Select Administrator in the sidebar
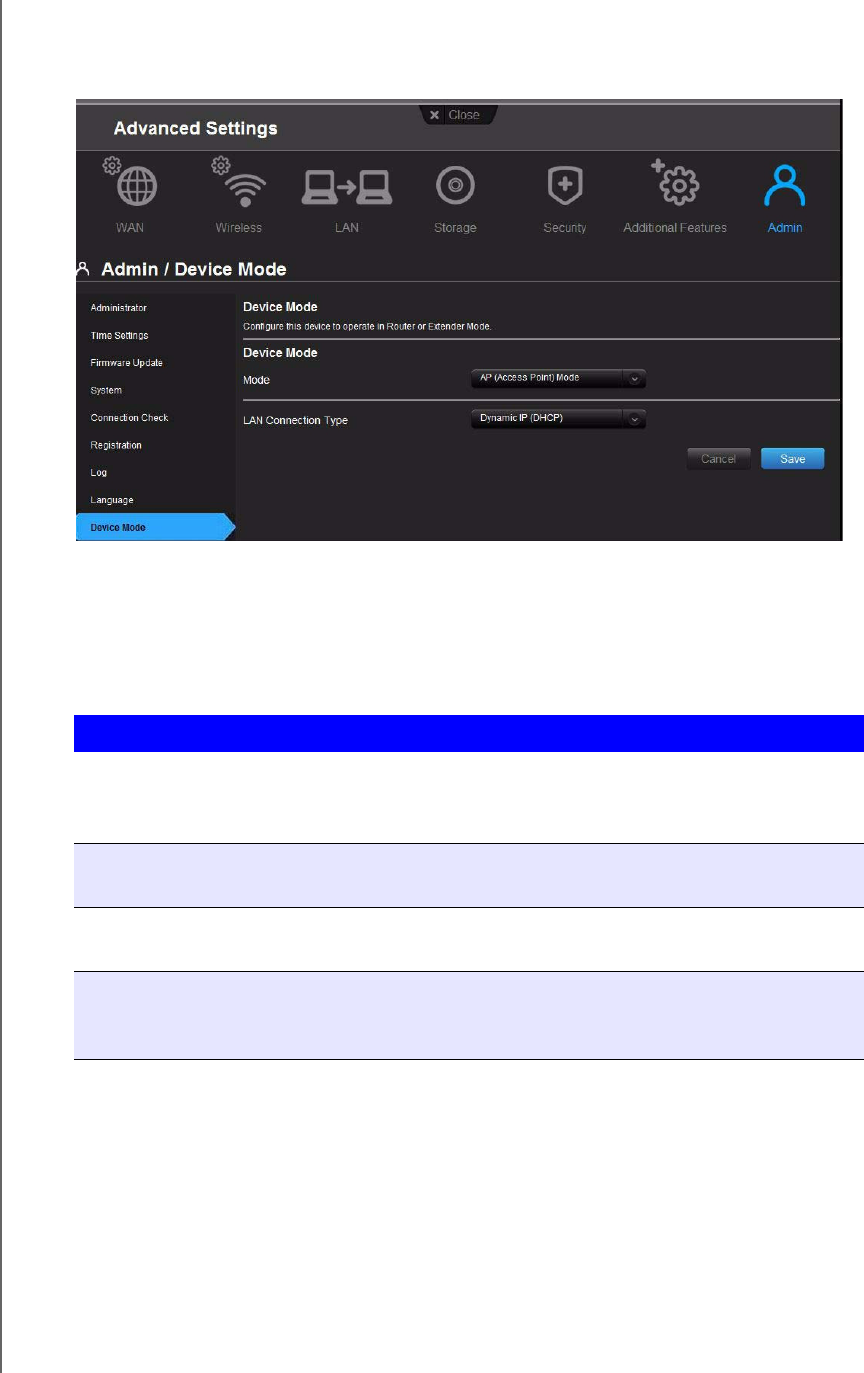 [118, 308]
